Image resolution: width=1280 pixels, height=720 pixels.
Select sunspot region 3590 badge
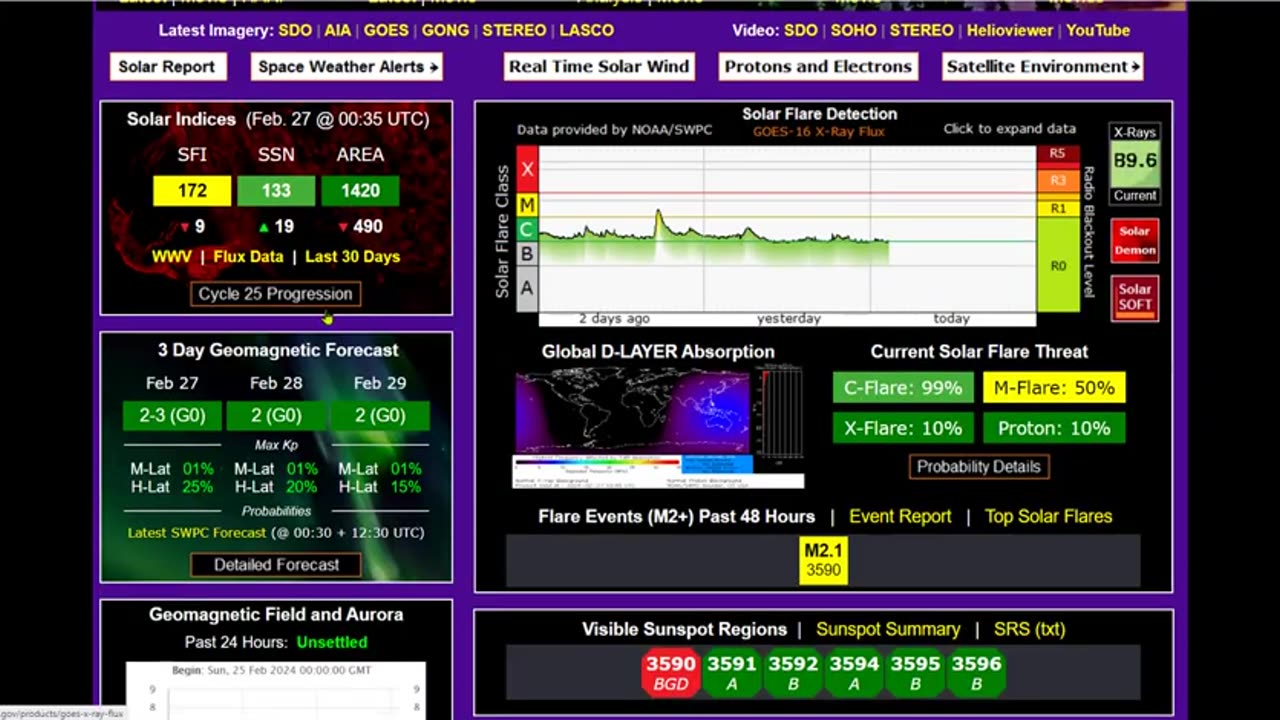[670, 672]
